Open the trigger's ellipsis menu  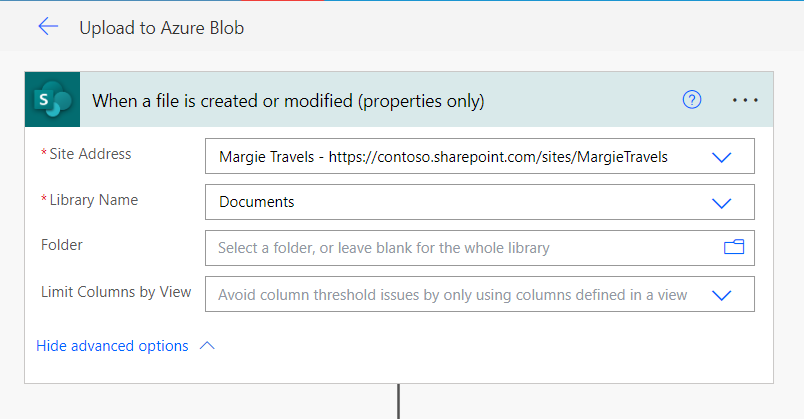tap(745, 100)
